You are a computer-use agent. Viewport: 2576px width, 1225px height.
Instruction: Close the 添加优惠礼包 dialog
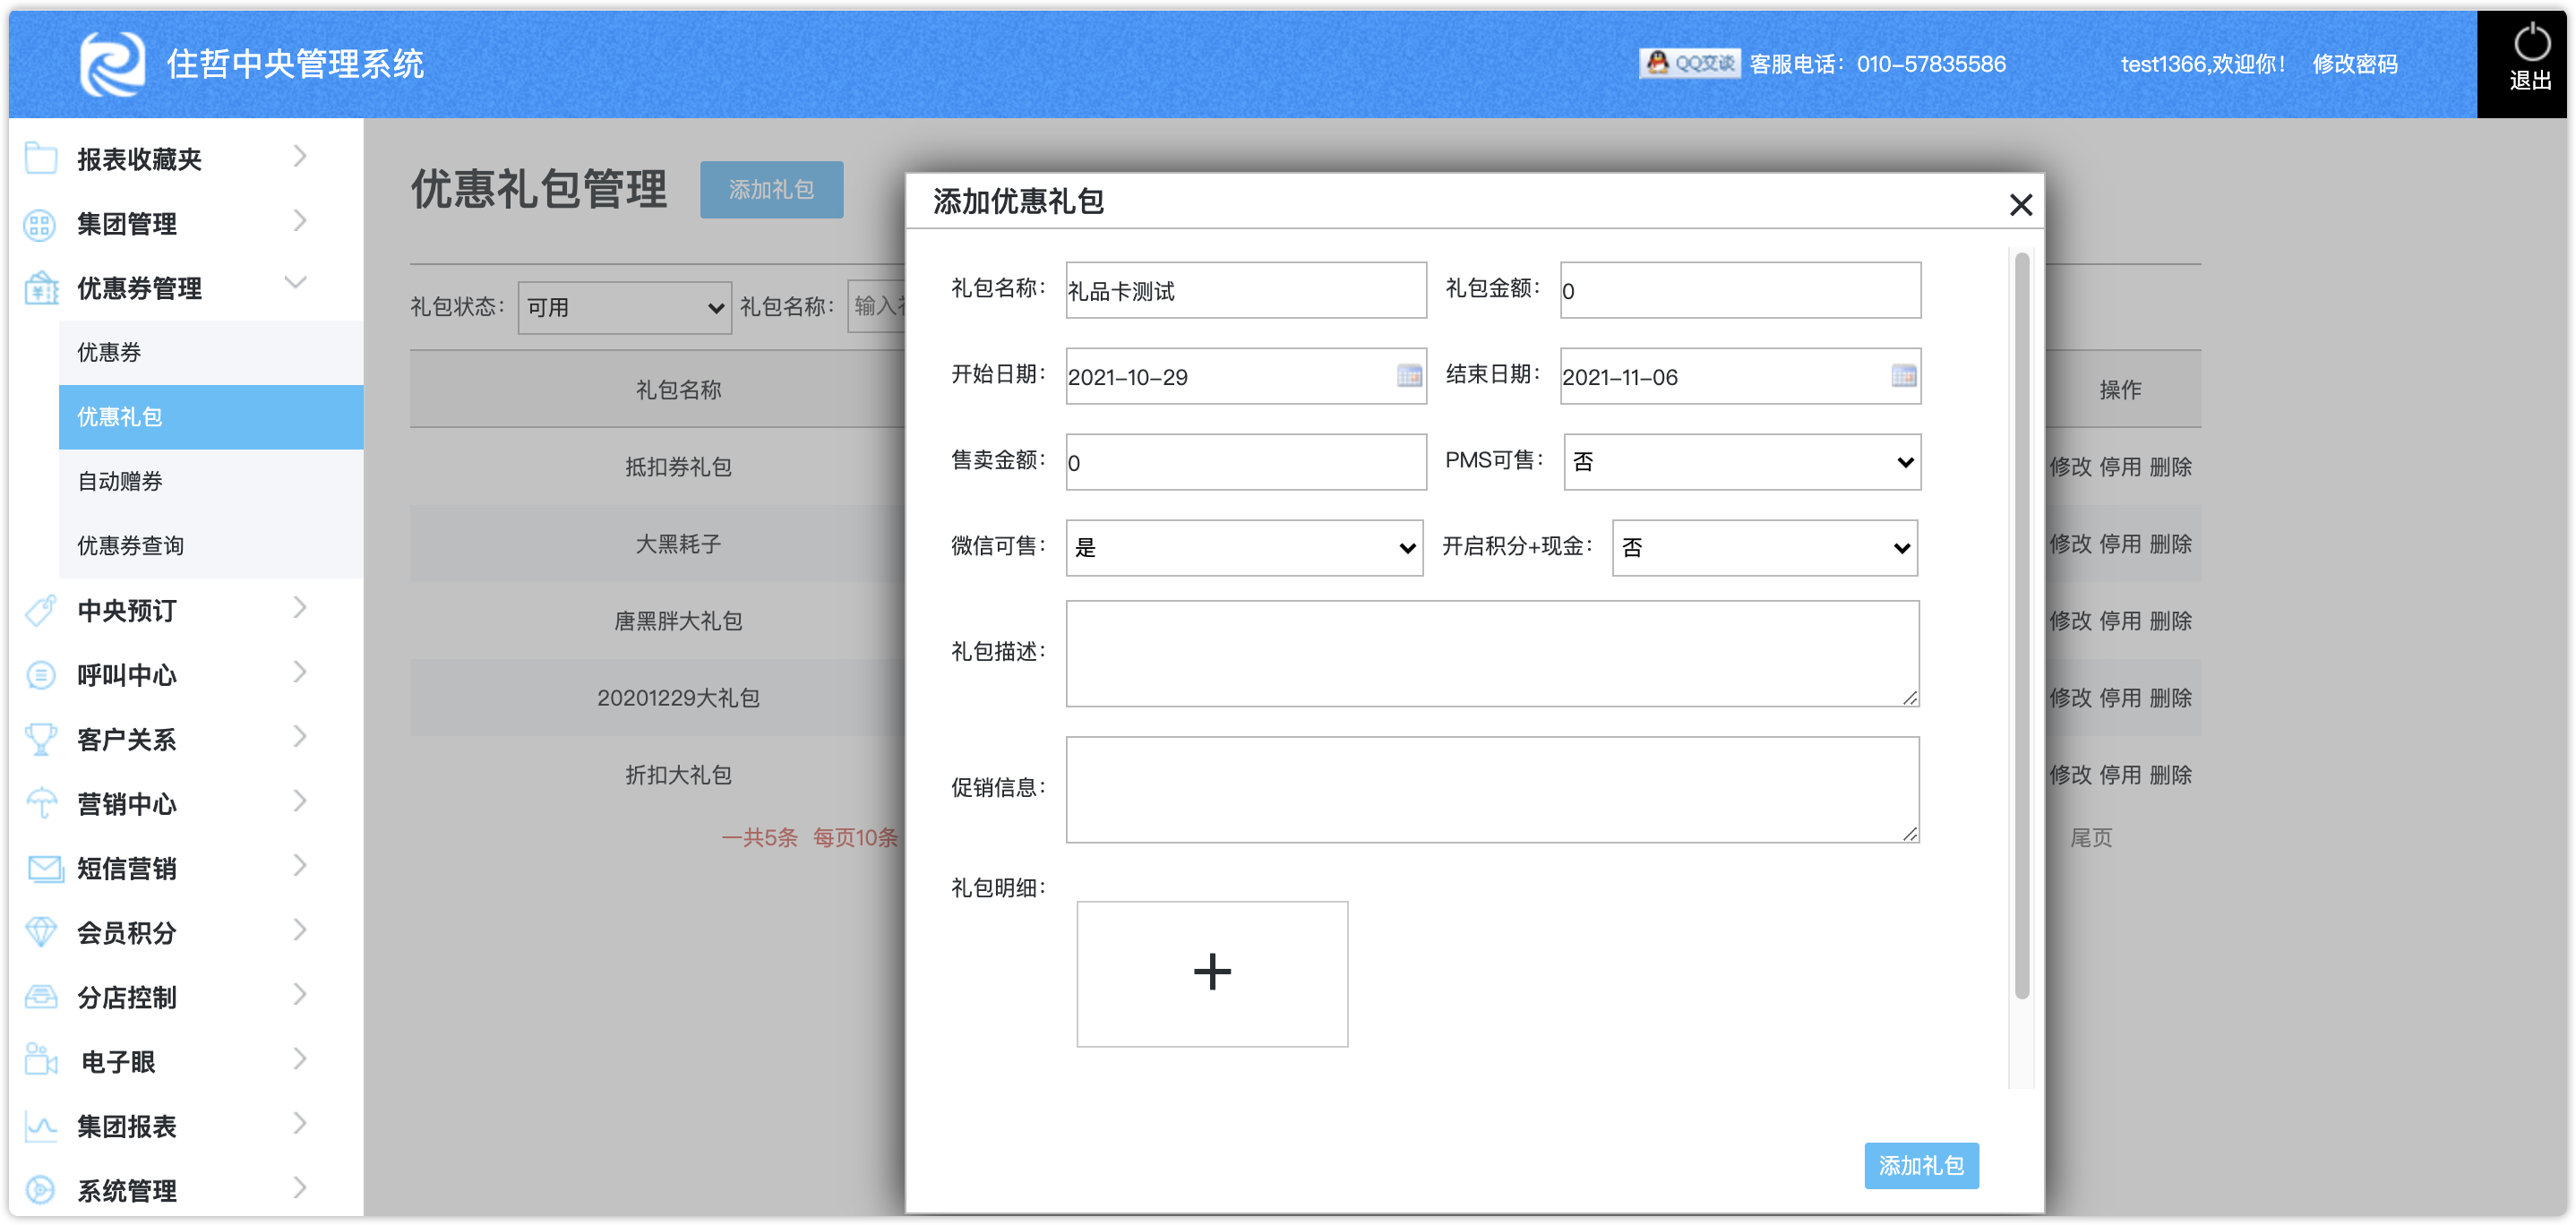click(x=2020, y=205)
